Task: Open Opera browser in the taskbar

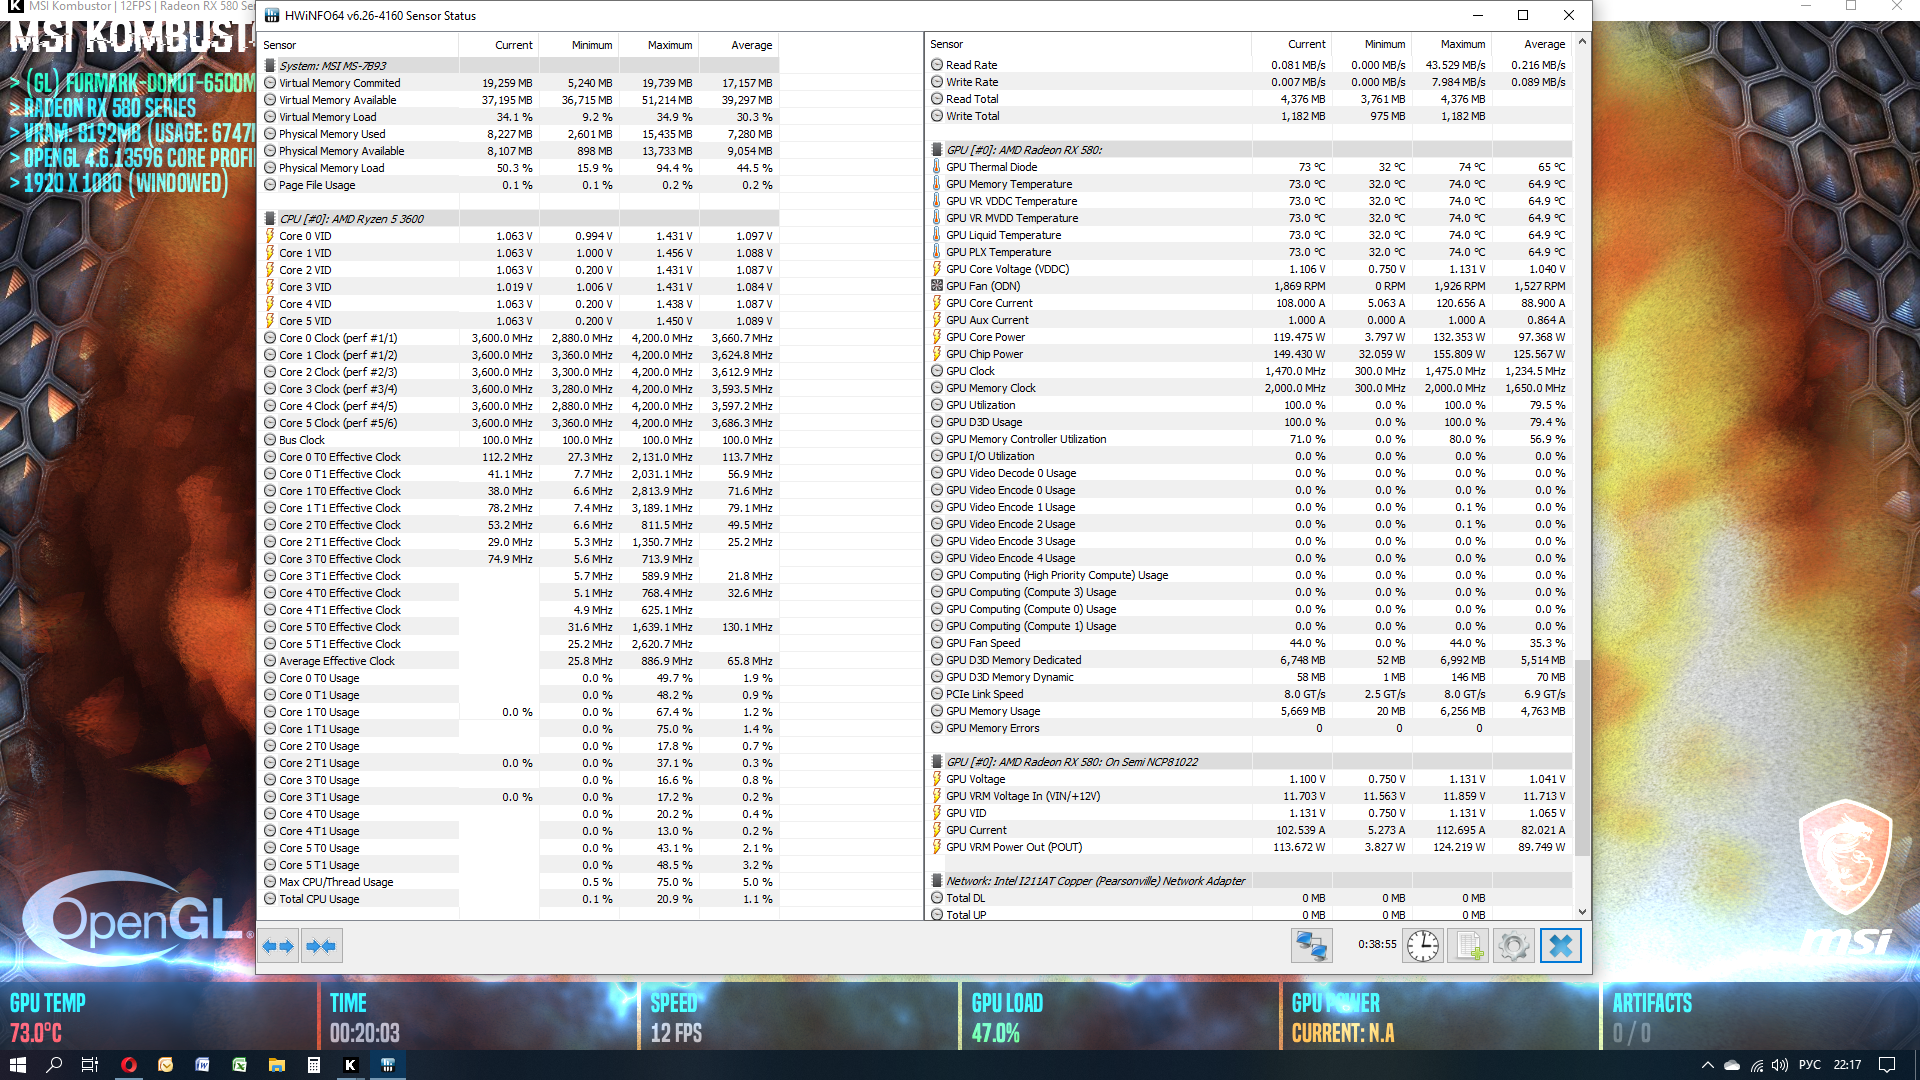Action: point(128,1065)
